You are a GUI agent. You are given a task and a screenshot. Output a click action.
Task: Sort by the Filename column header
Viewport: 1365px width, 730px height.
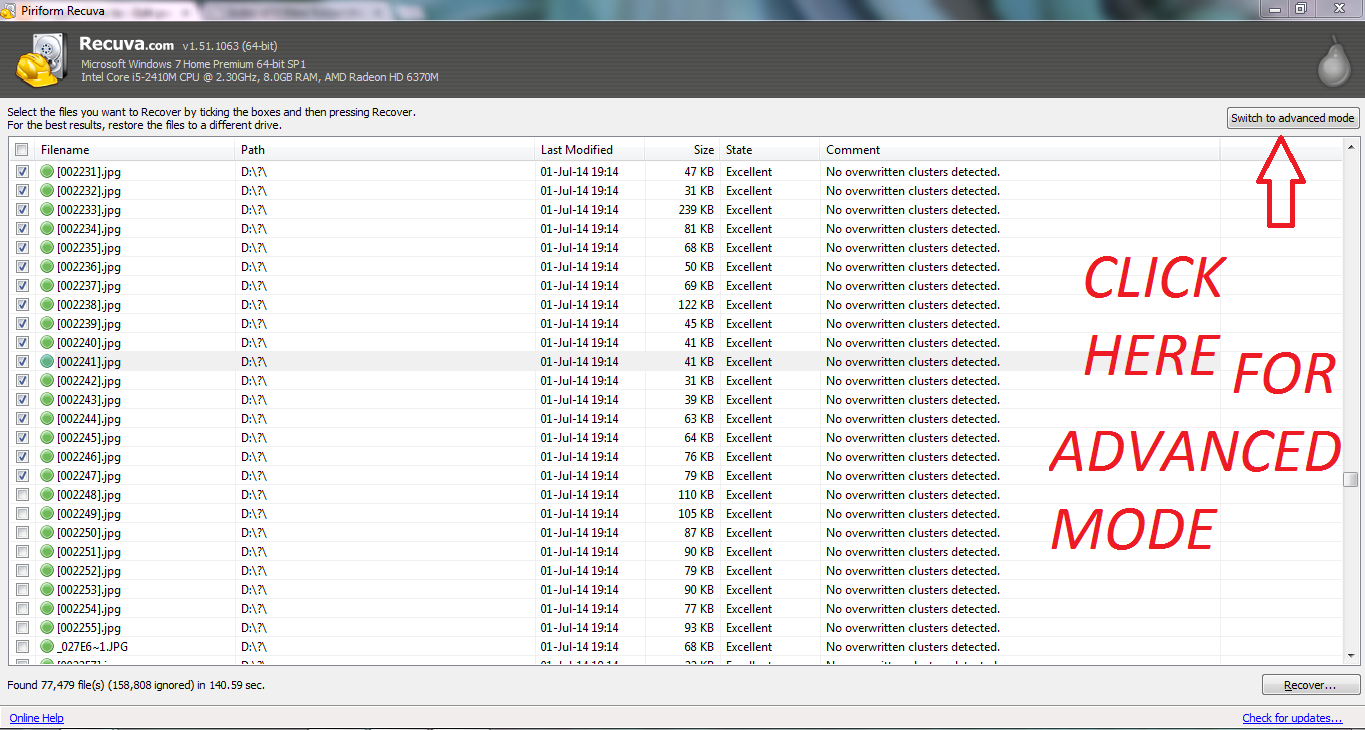[x=135, y=150]
